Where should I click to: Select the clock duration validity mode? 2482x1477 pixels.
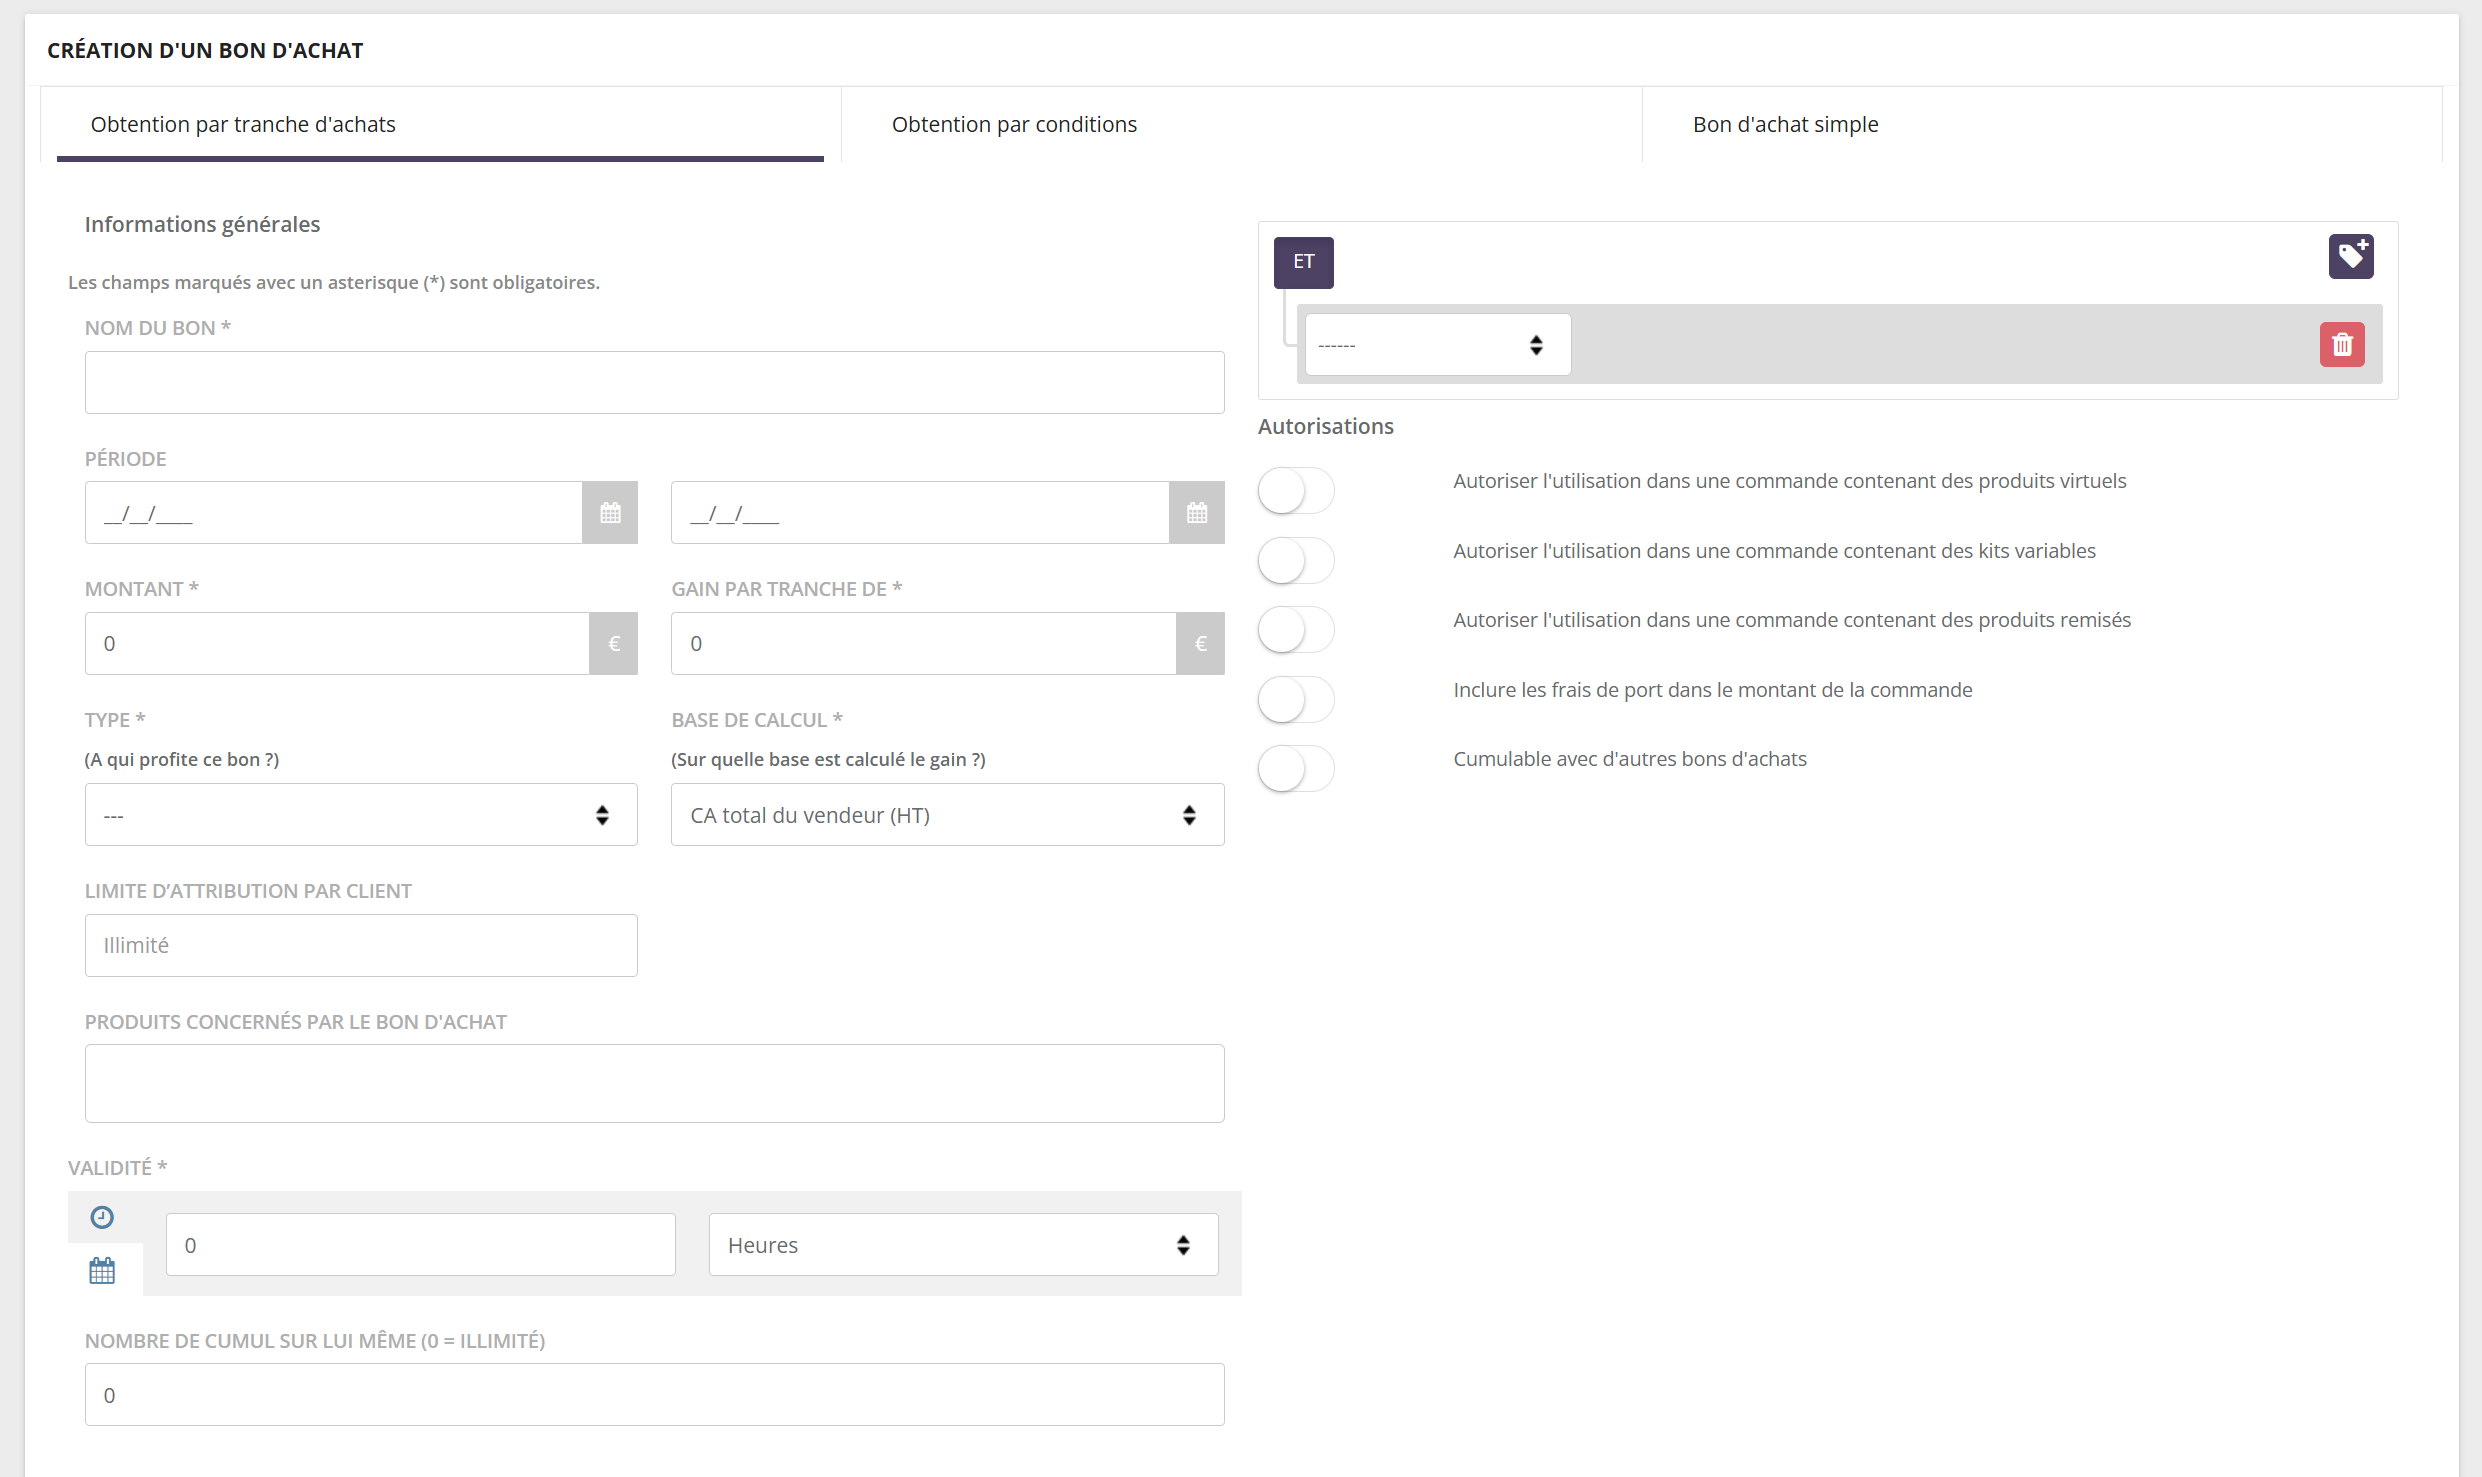pos(102,1217)
